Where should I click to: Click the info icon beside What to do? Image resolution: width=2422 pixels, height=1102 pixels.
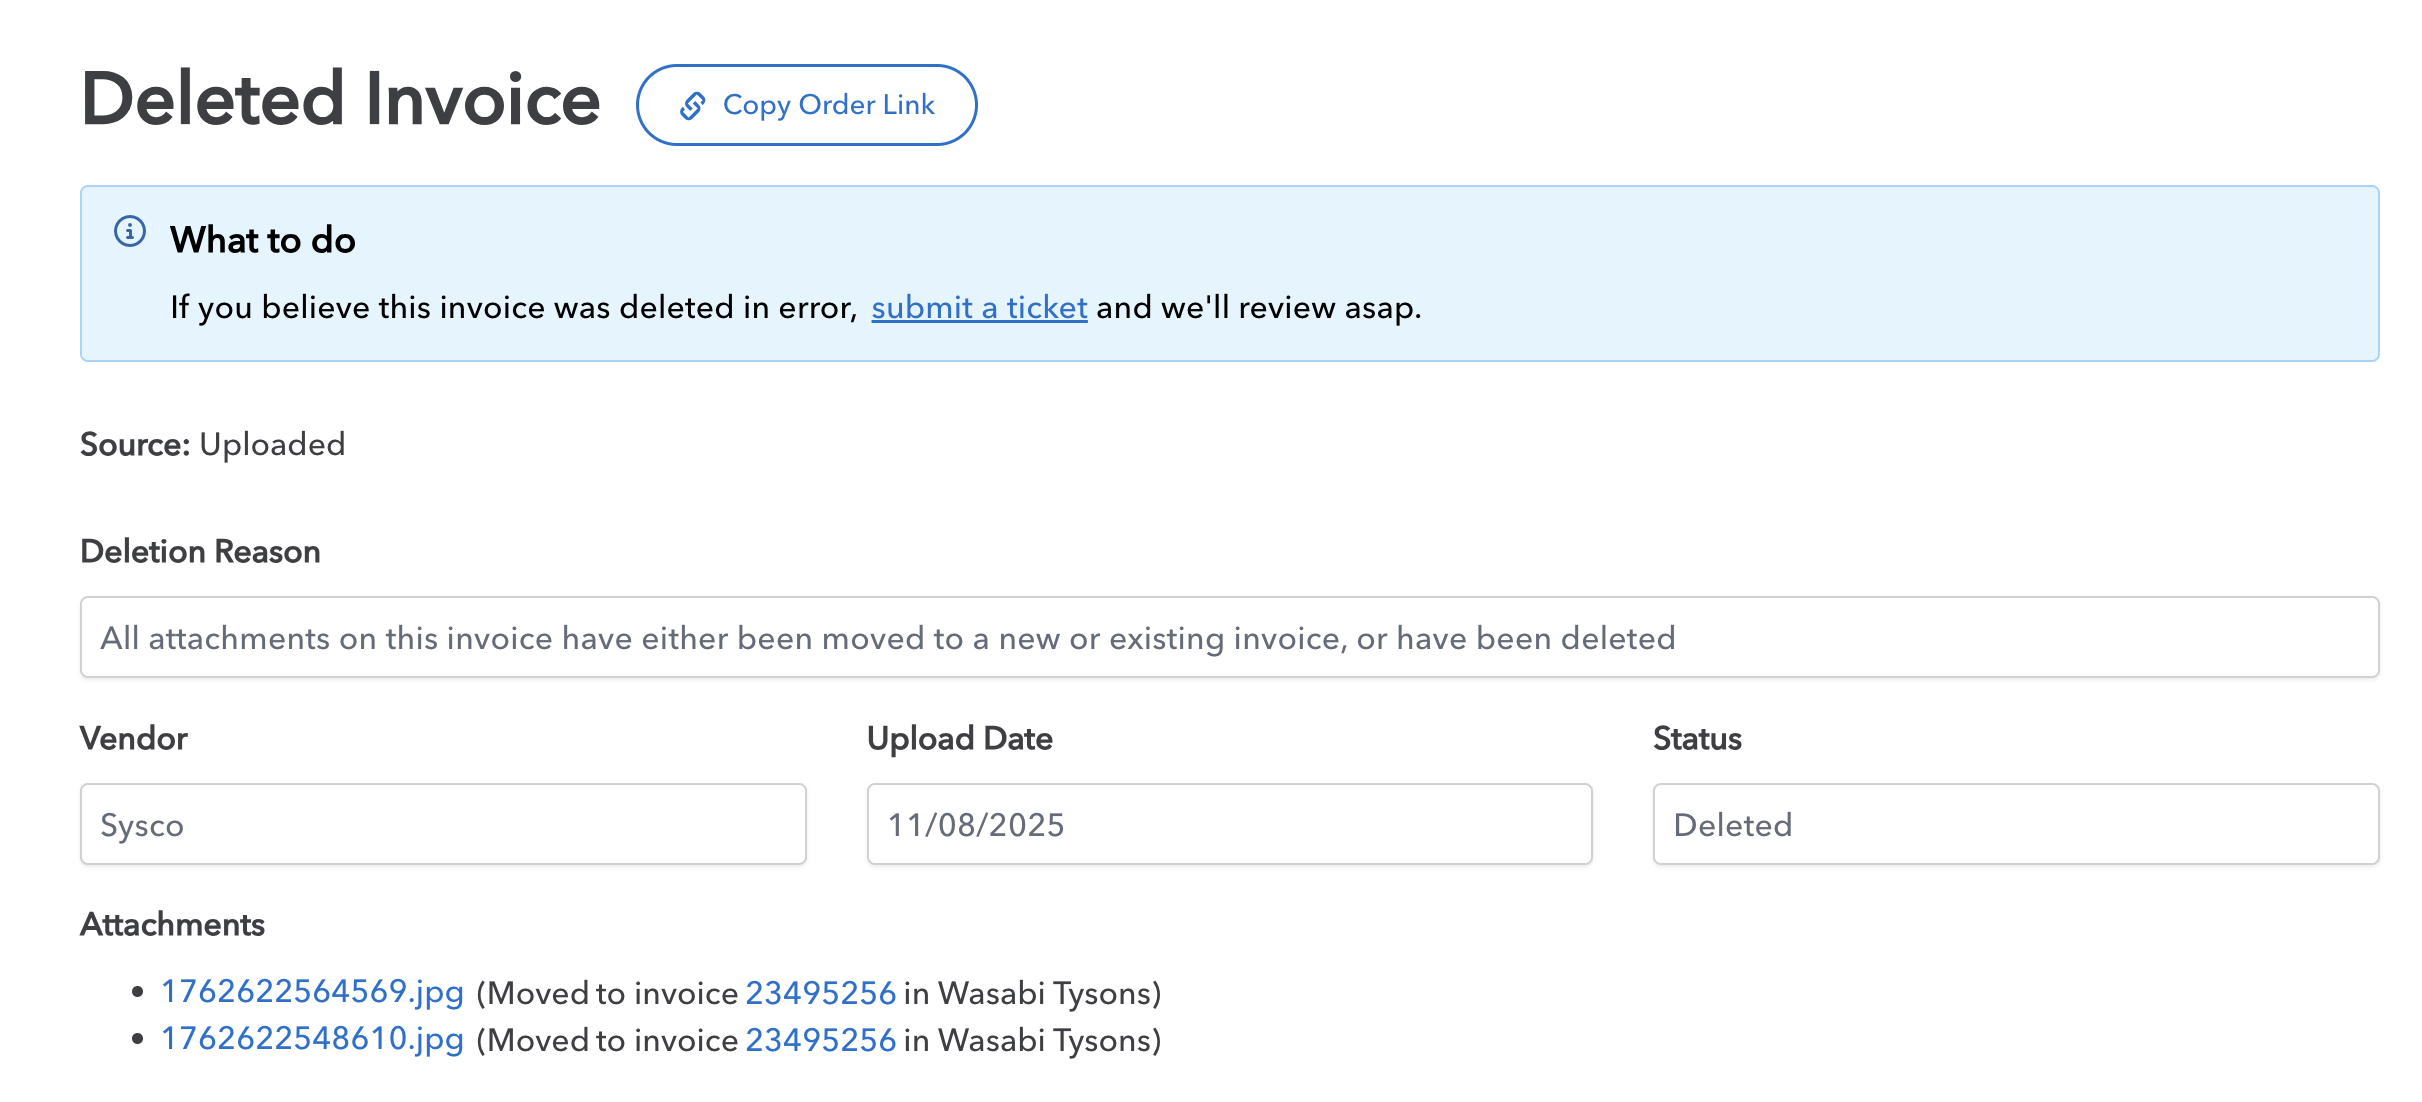pyautogui.click(x=130, y=231)
